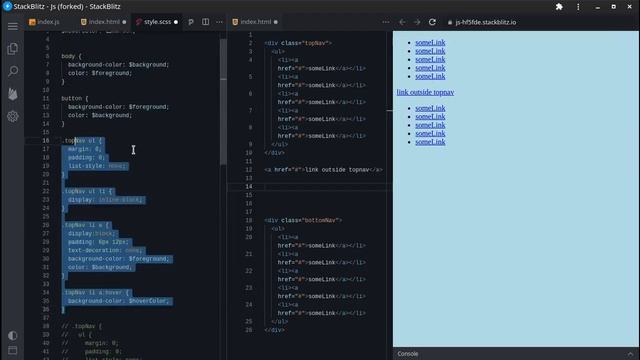This screenshot has width=640, height=360.
Task: Open more actions in the right editor pane
Action: (385, 22)
